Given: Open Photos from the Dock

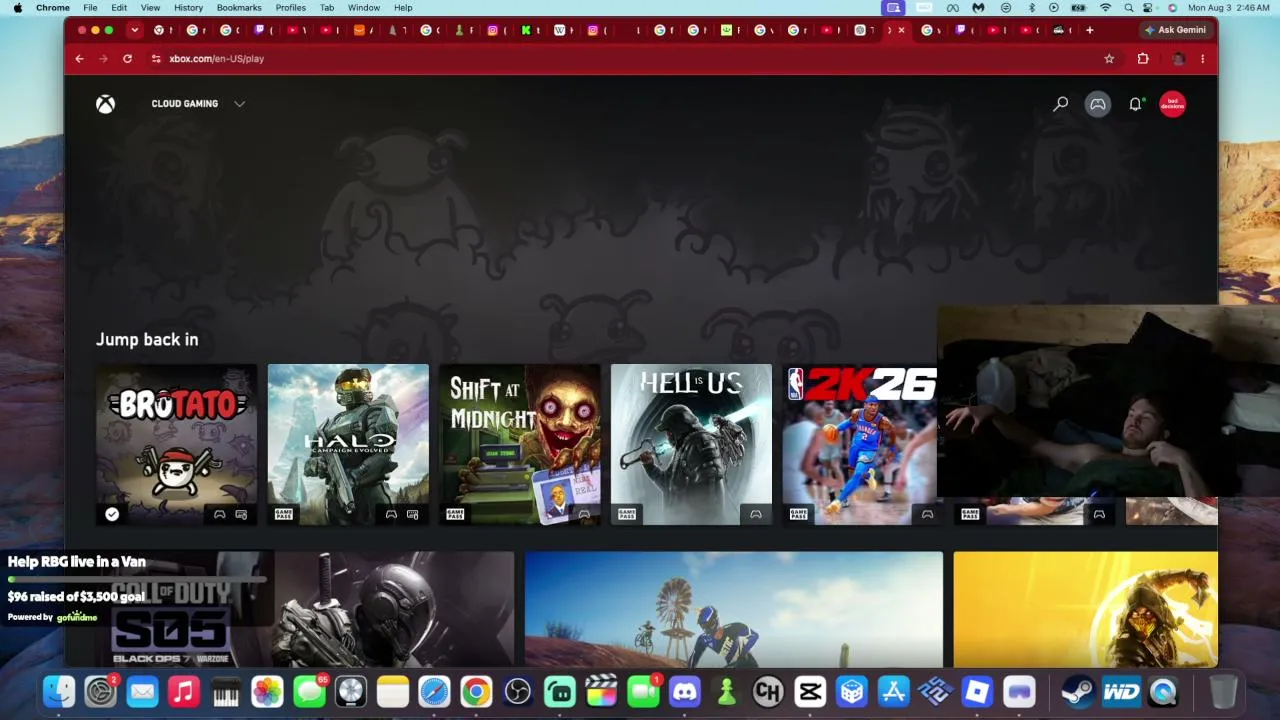Looking at the screenshot, I should (267, 691).
